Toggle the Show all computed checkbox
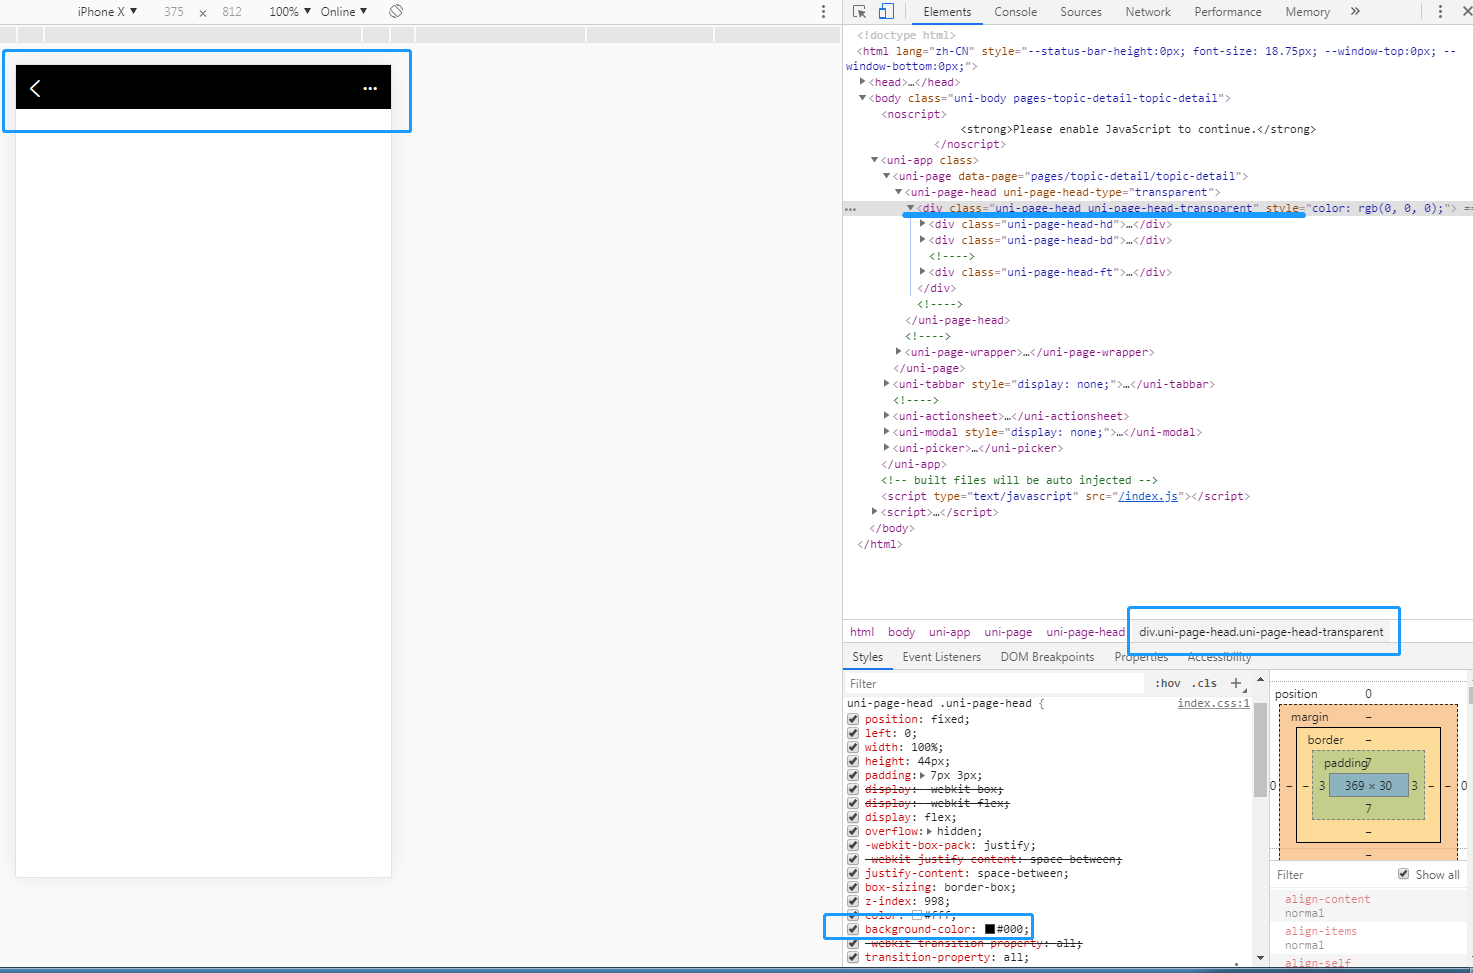This screenshot has height=973, width=1473. click(x=1403, y=874)
